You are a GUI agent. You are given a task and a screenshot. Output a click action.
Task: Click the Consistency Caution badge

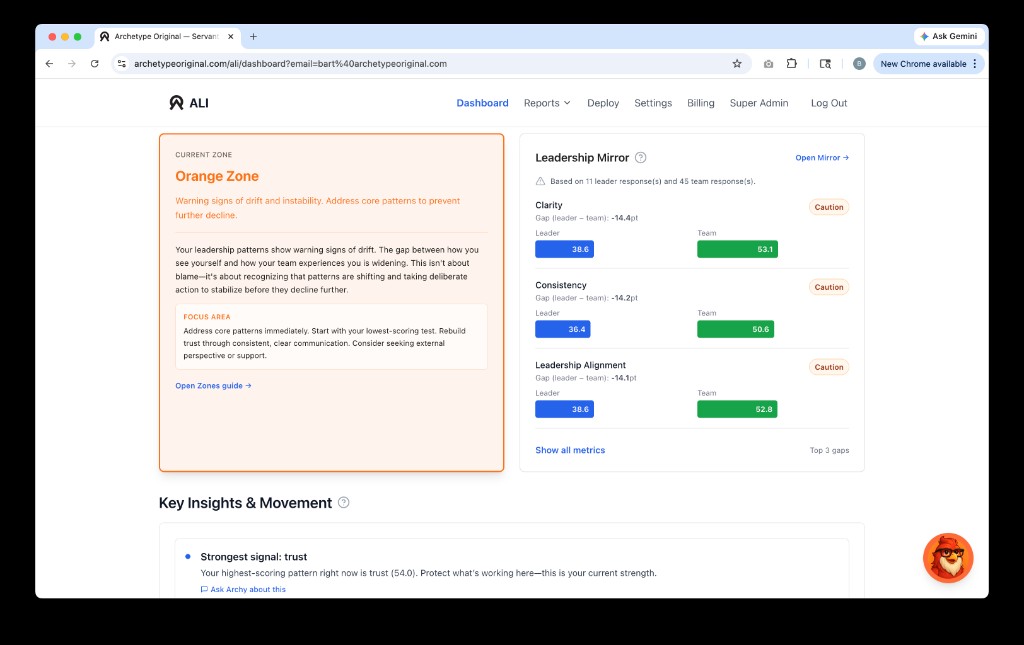pyautogui.click(x=829, y=287)
